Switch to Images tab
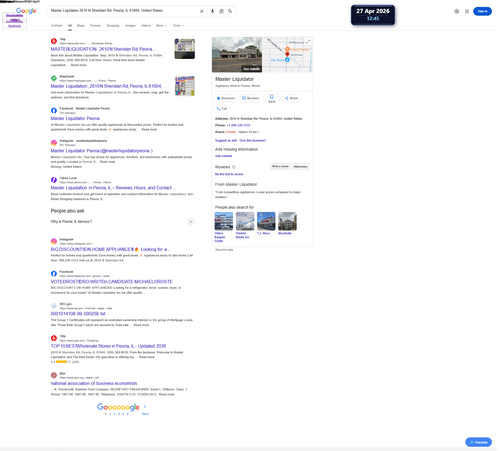This screenshot has width=500, height=451. [x=130, y=26]
